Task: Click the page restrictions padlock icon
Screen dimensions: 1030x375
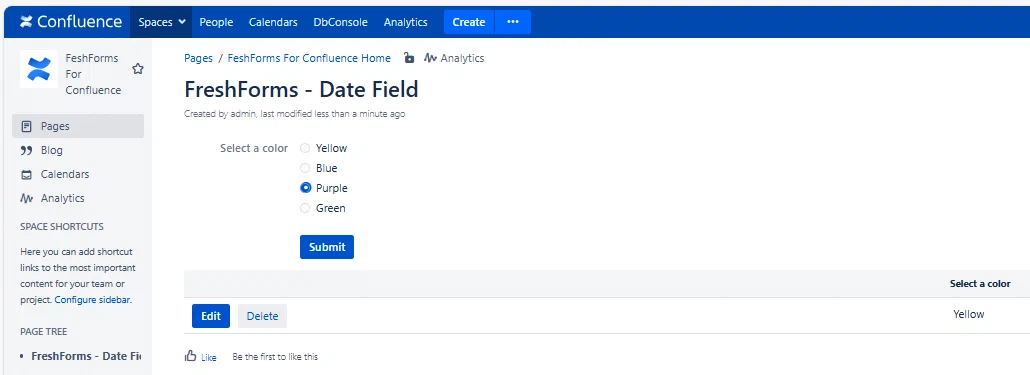Action: 409,58
